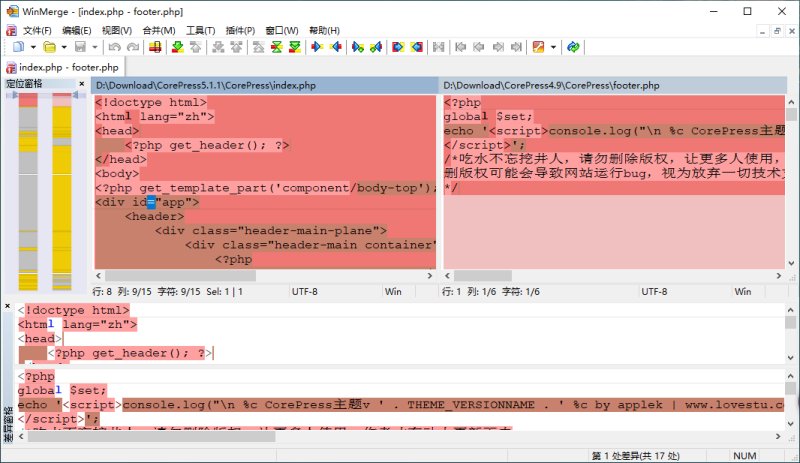This screenshot has height=463, width=800.
Task: Copy all differences to right
Action: [x=398, y=47]
